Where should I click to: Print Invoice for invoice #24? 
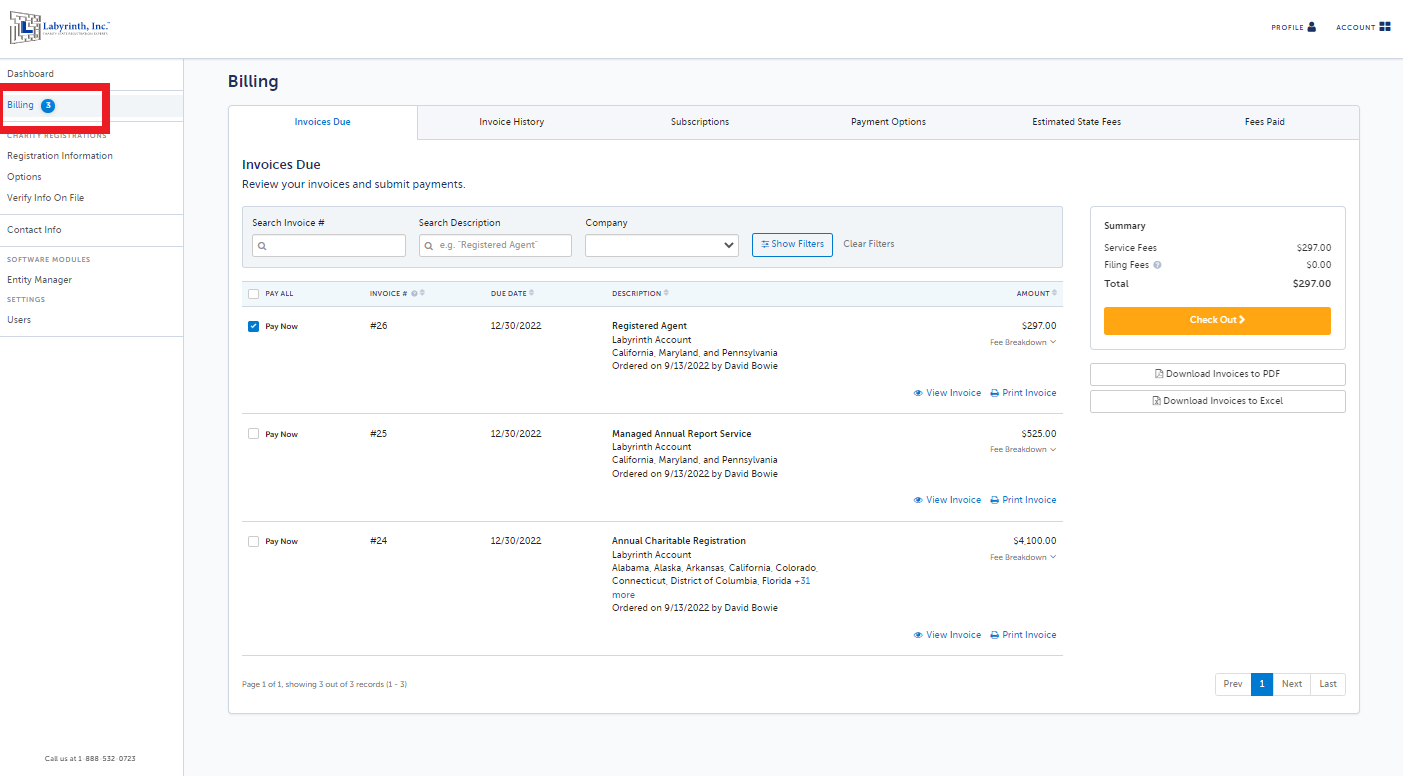click(1023, 635)
